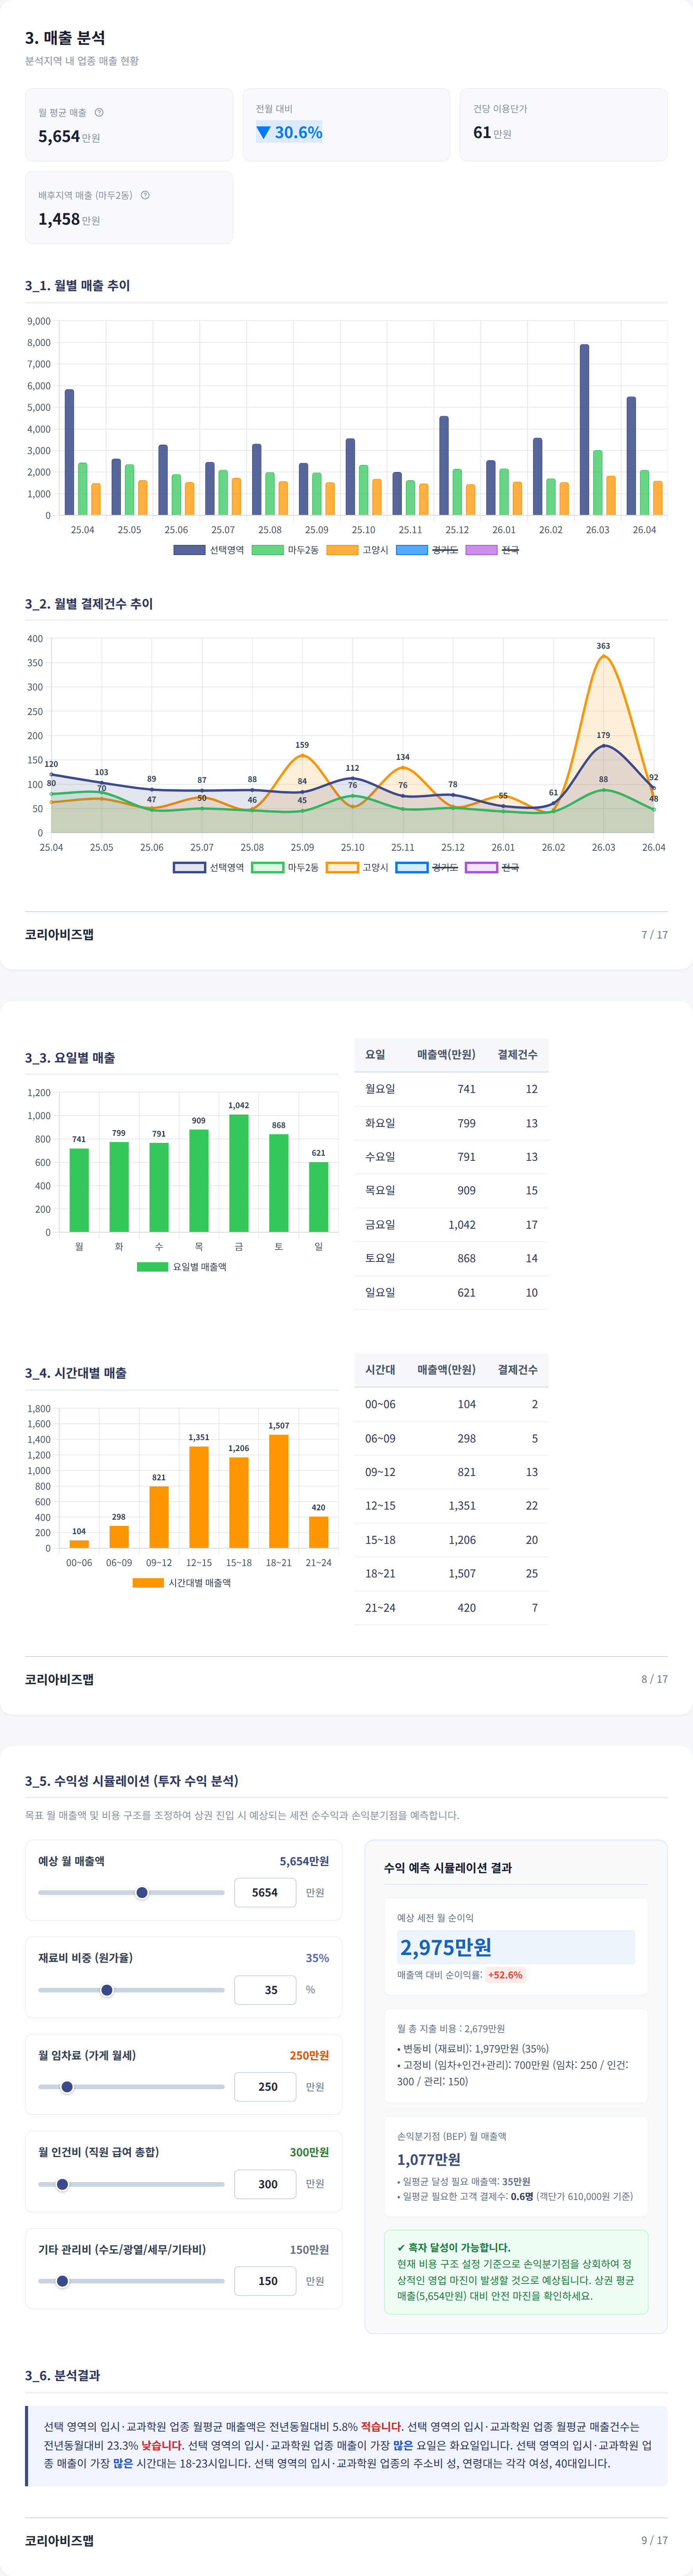The image size is (693, 2576).
Task: Select the 화요일 table row
Action: click(x=451, y=1123)
